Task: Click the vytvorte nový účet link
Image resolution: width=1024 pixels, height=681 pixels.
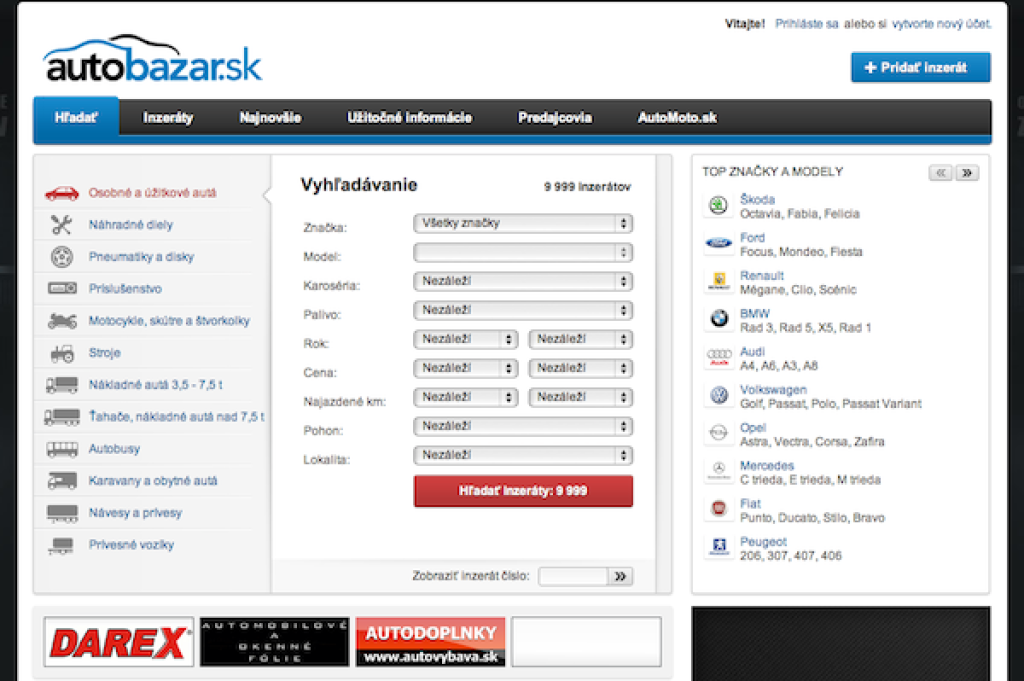Action: click(x=941, y=24)
